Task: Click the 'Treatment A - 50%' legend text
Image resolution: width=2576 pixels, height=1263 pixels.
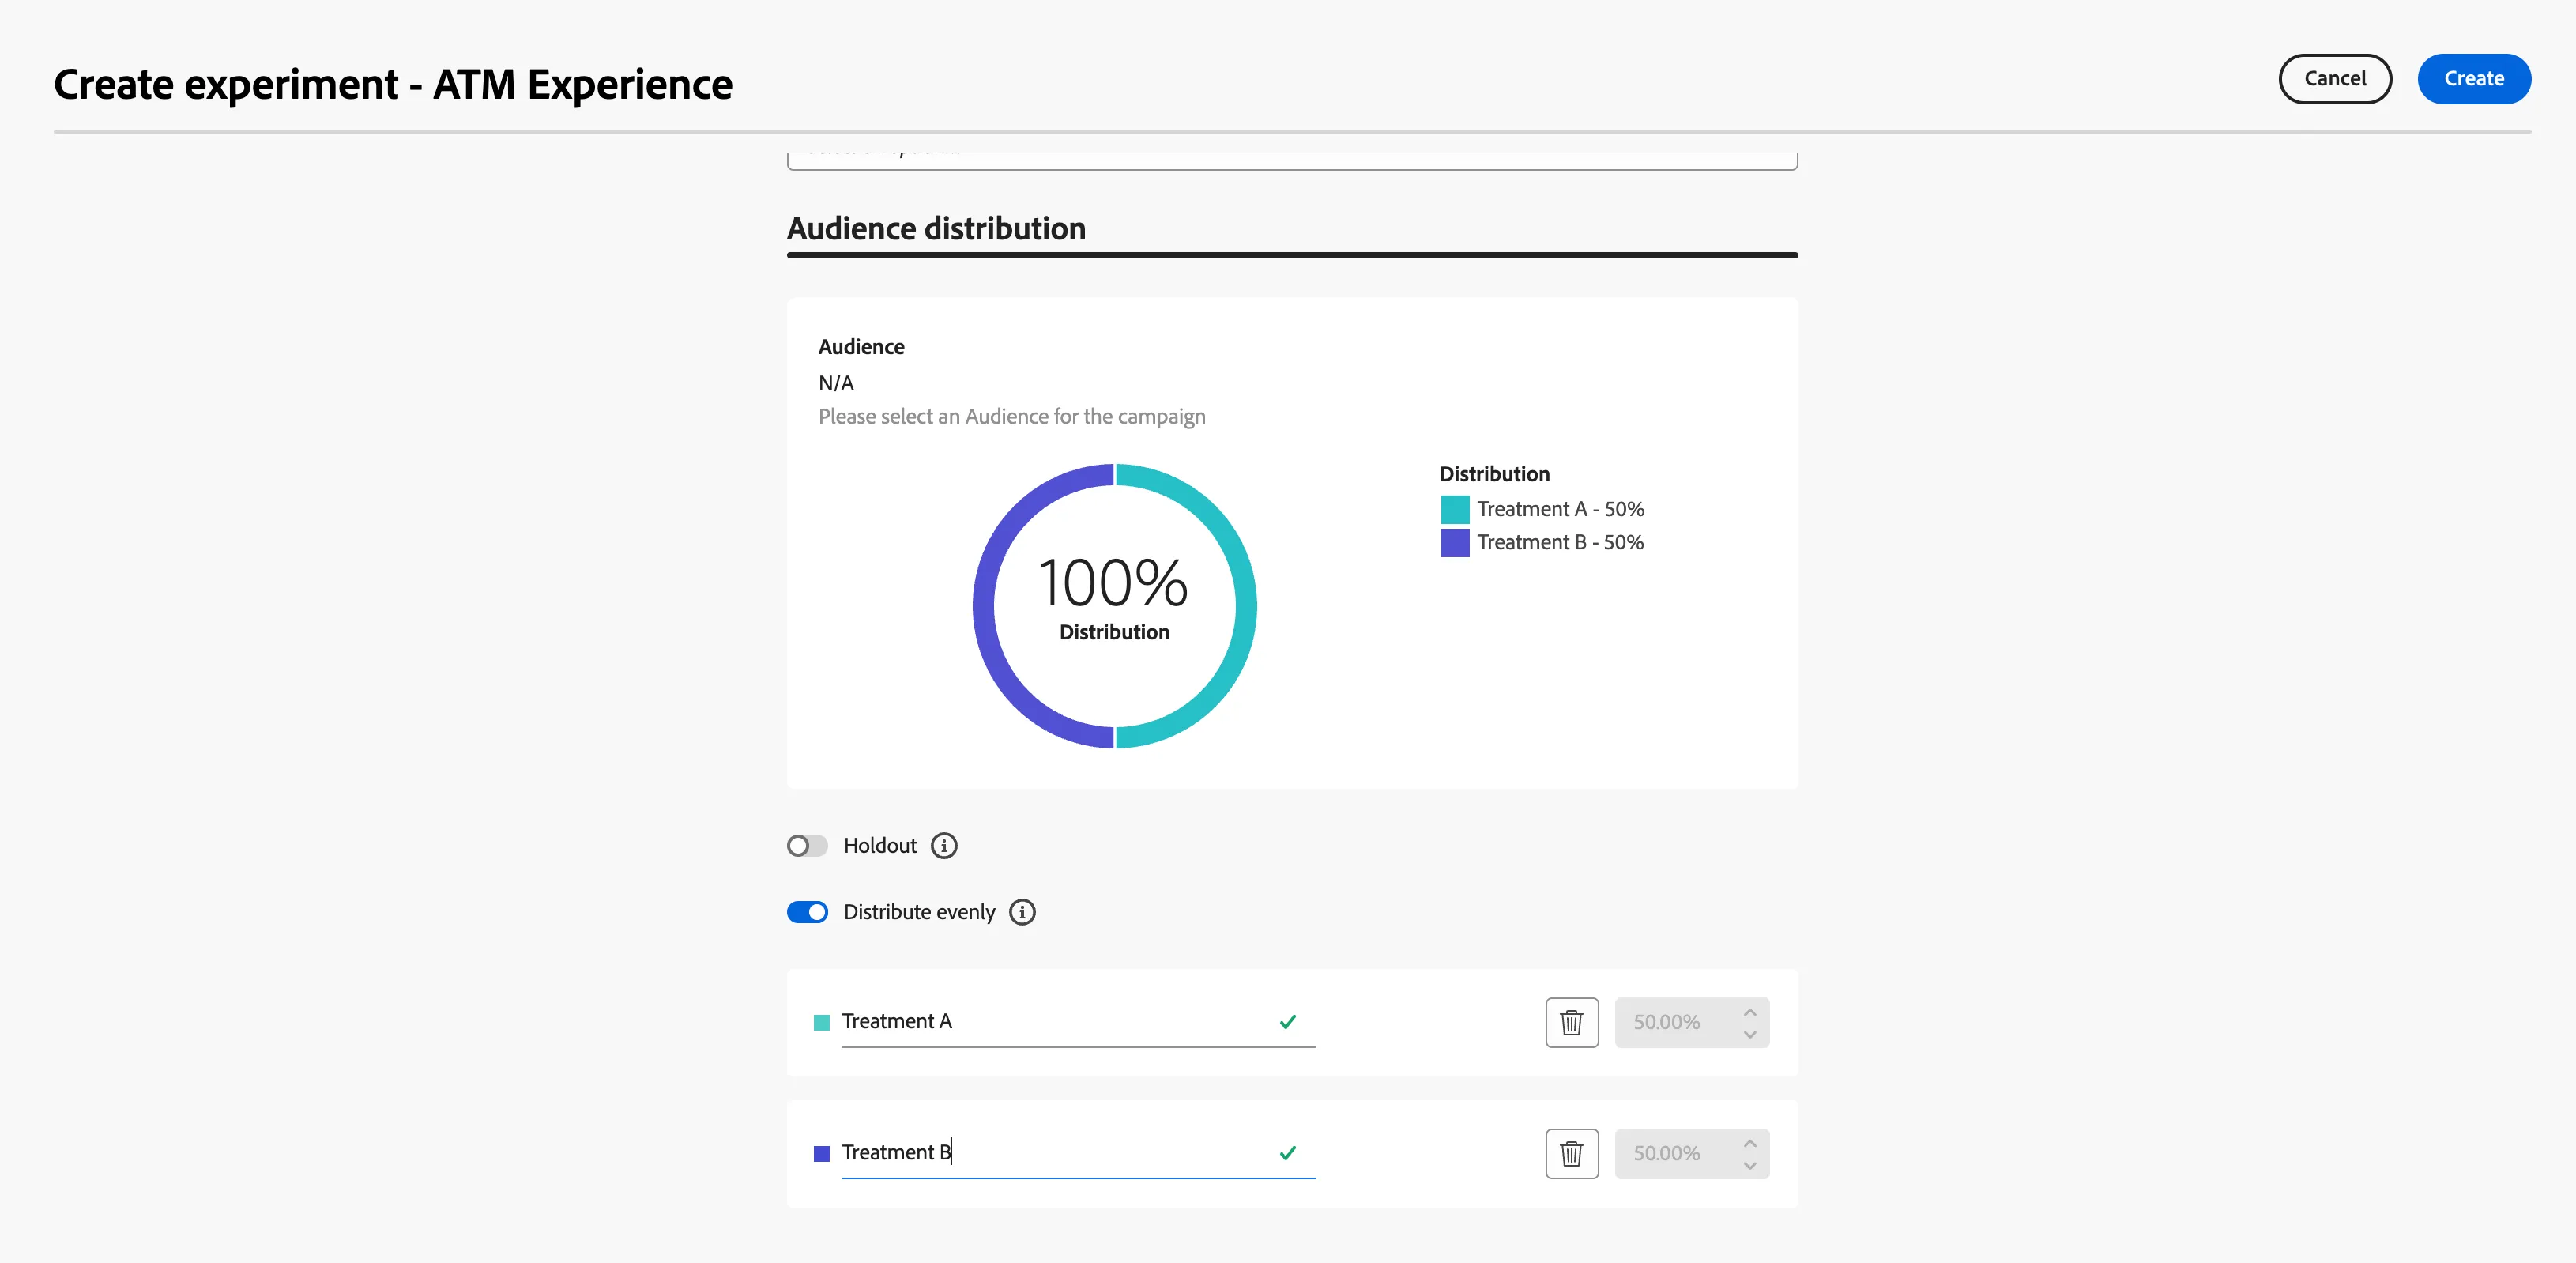Action: point(1560,509)
